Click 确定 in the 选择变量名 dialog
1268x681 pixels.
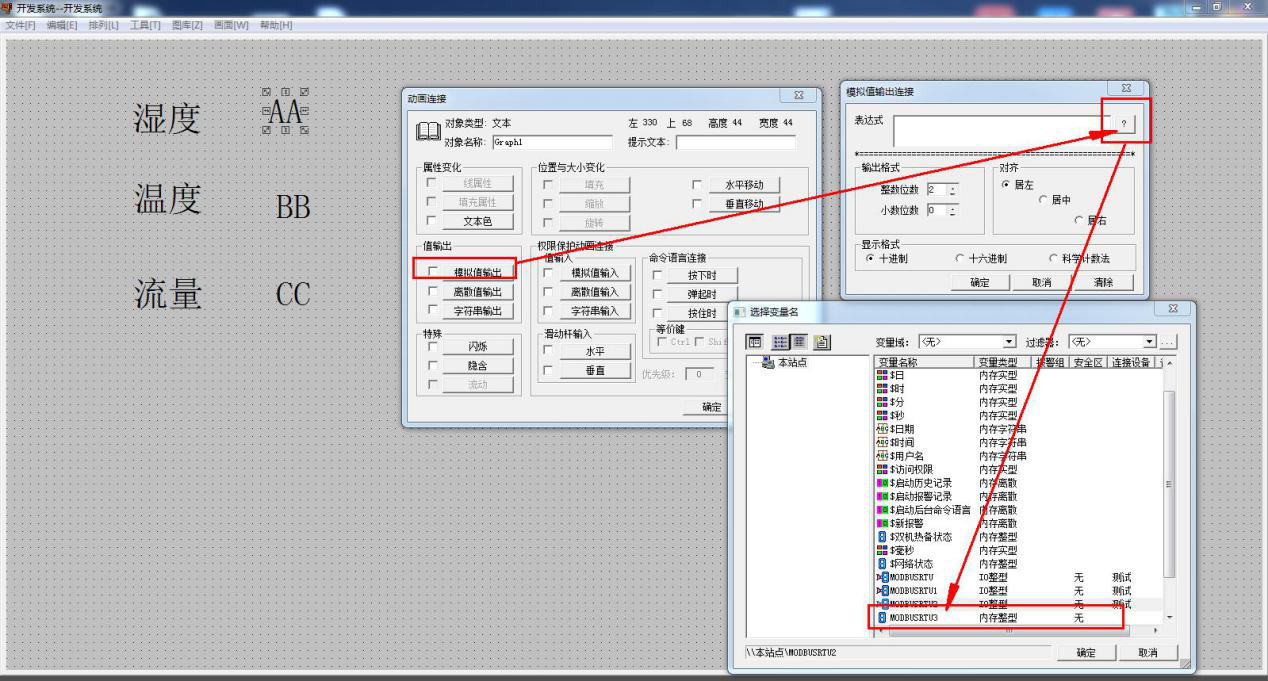click(x=1086, y=653)
